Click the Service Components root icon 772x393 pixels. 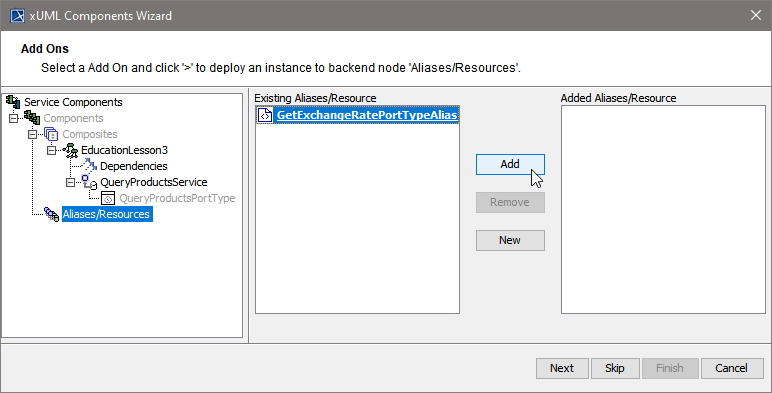point(13,102)
